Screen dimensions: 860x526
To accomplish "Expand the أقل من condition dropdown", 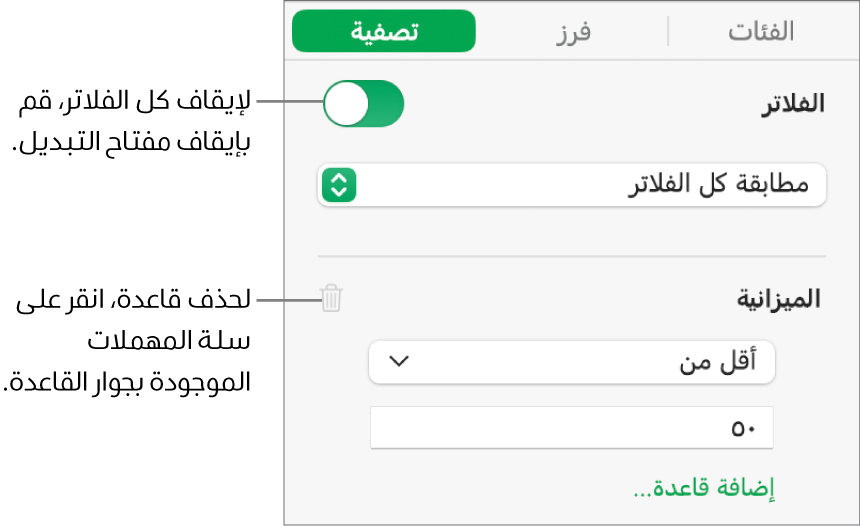I will pyautogui.click(x=572, y=362).
